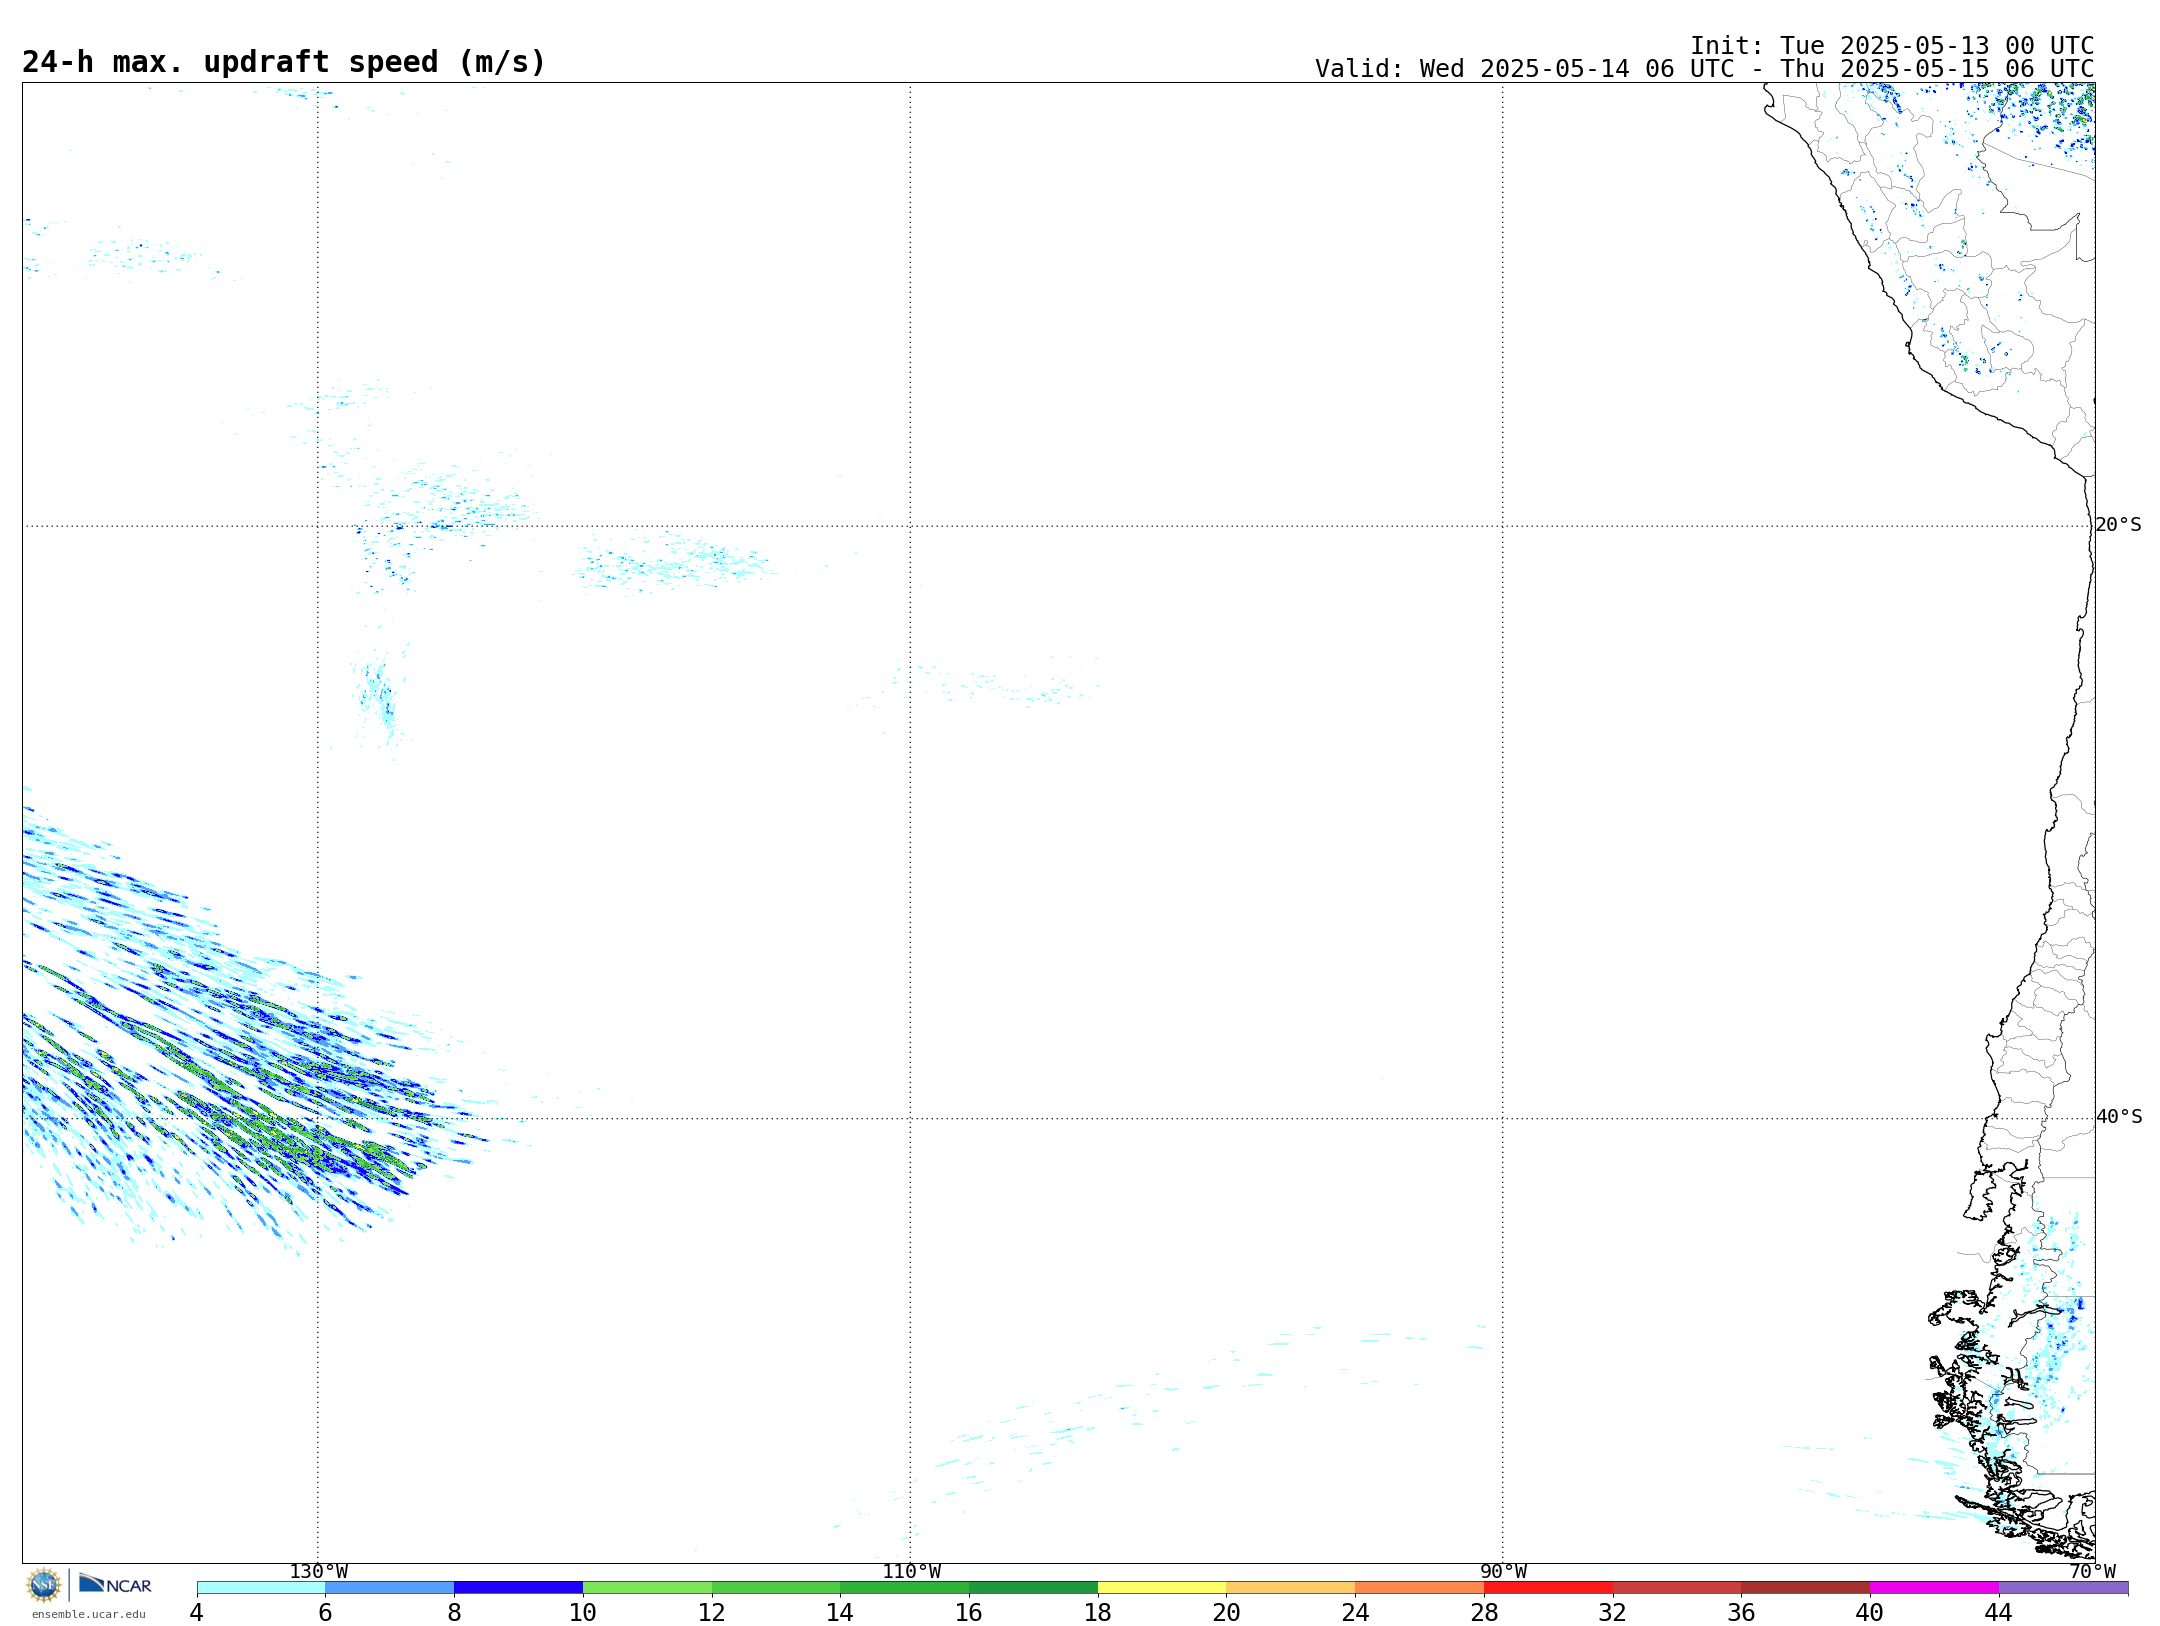This screenshot has height=1626, width=2160.
Task: Click the colorbar tick label 28
Action: (x=1484, y=1612)
